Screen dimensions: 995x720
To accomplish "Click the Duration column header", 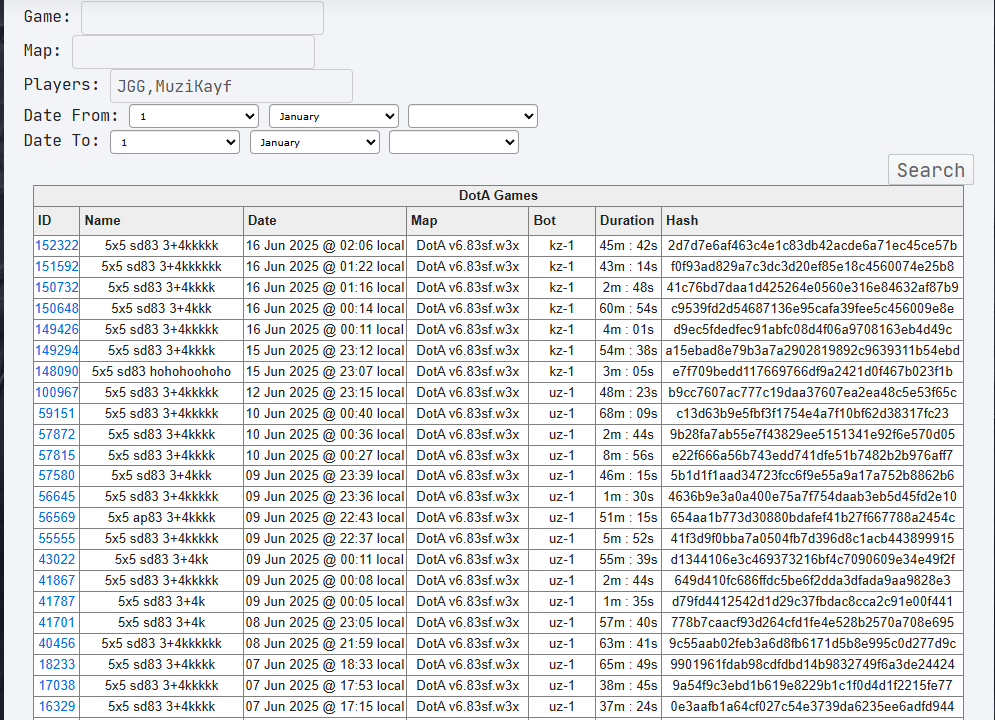I will click(x=628, y=220).
